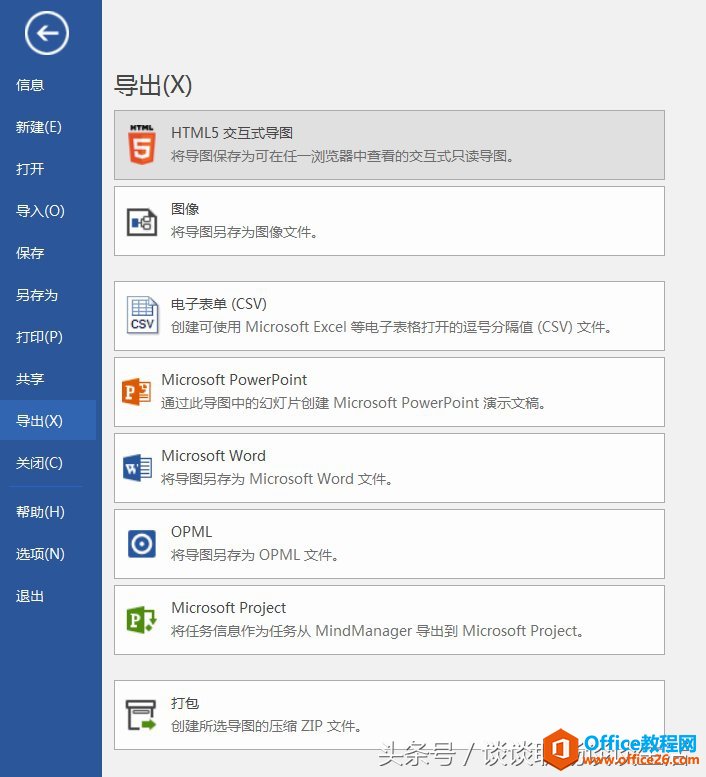Click the 导出(X) page heading
Image resolution: width=706 pixels, height=777 pixels.
(153, 85)
